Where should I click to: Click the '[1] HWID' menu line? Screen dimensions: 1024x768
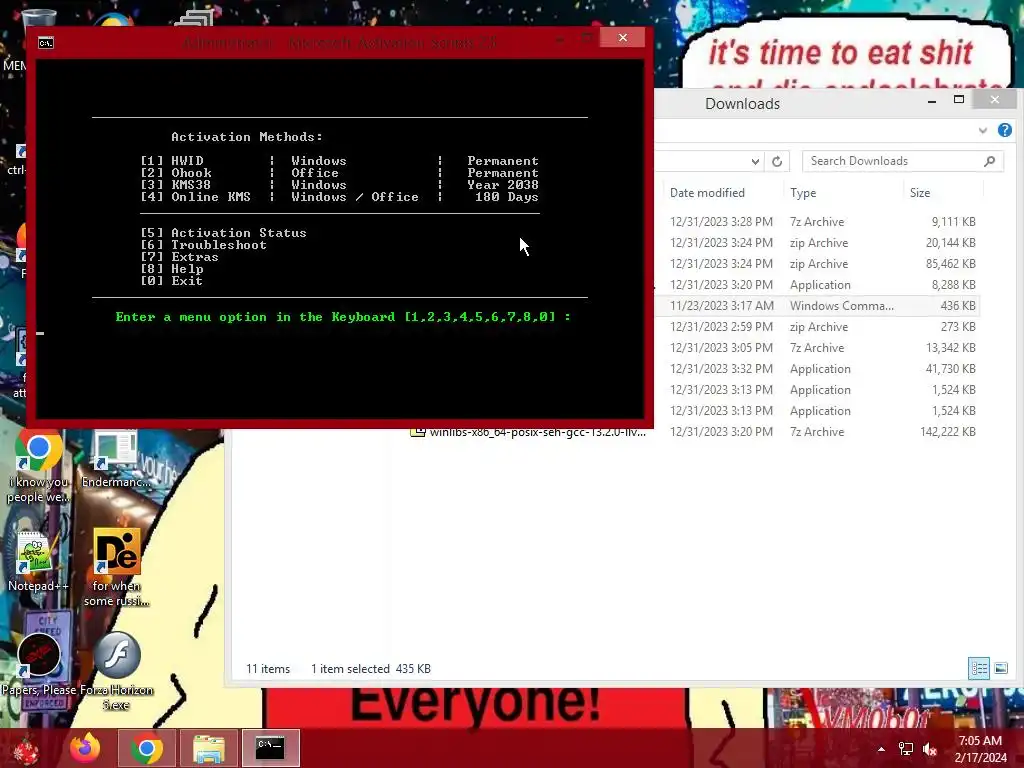coord(340,161)
